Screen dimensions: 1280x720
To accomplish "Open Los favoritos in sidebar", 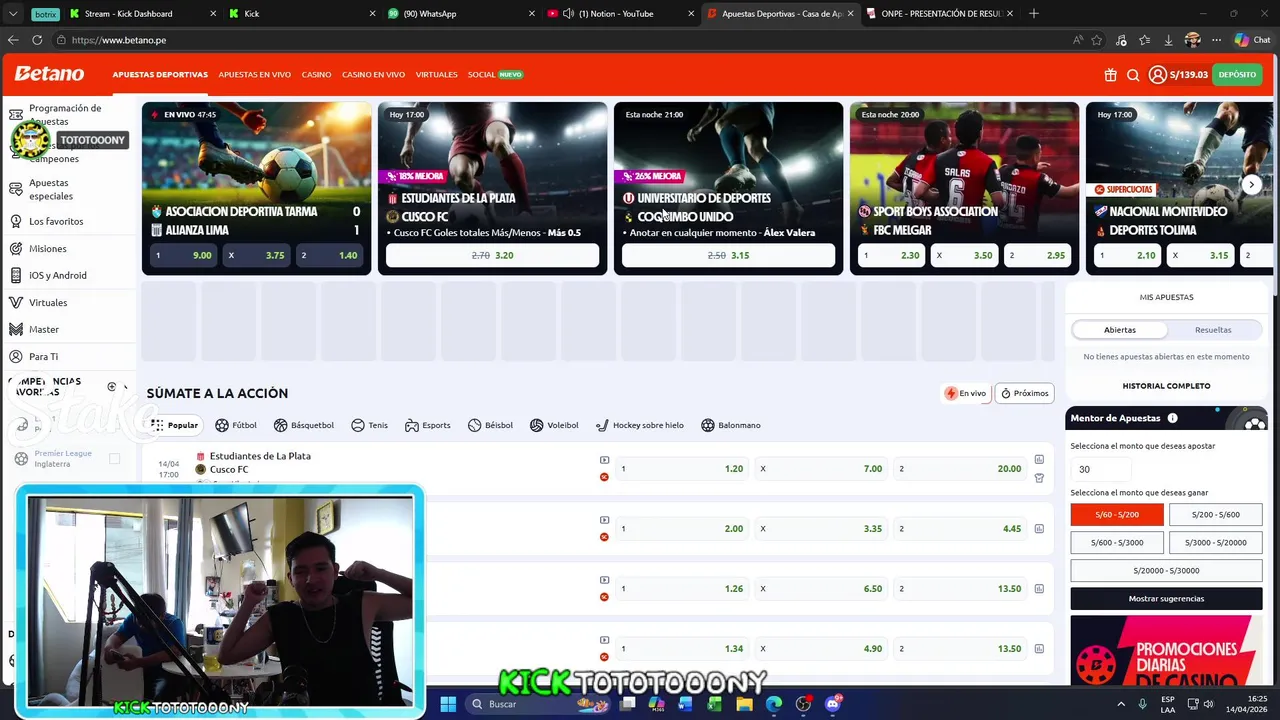I will pyautogui.click(x=56, y=221).
